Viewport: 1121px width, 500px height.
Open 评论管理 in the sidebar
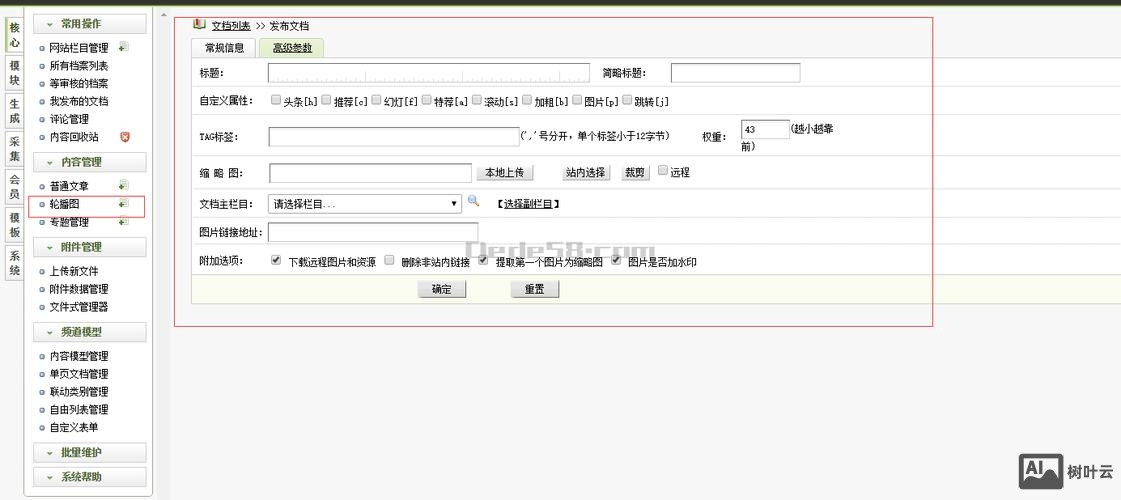coord(69,119)
